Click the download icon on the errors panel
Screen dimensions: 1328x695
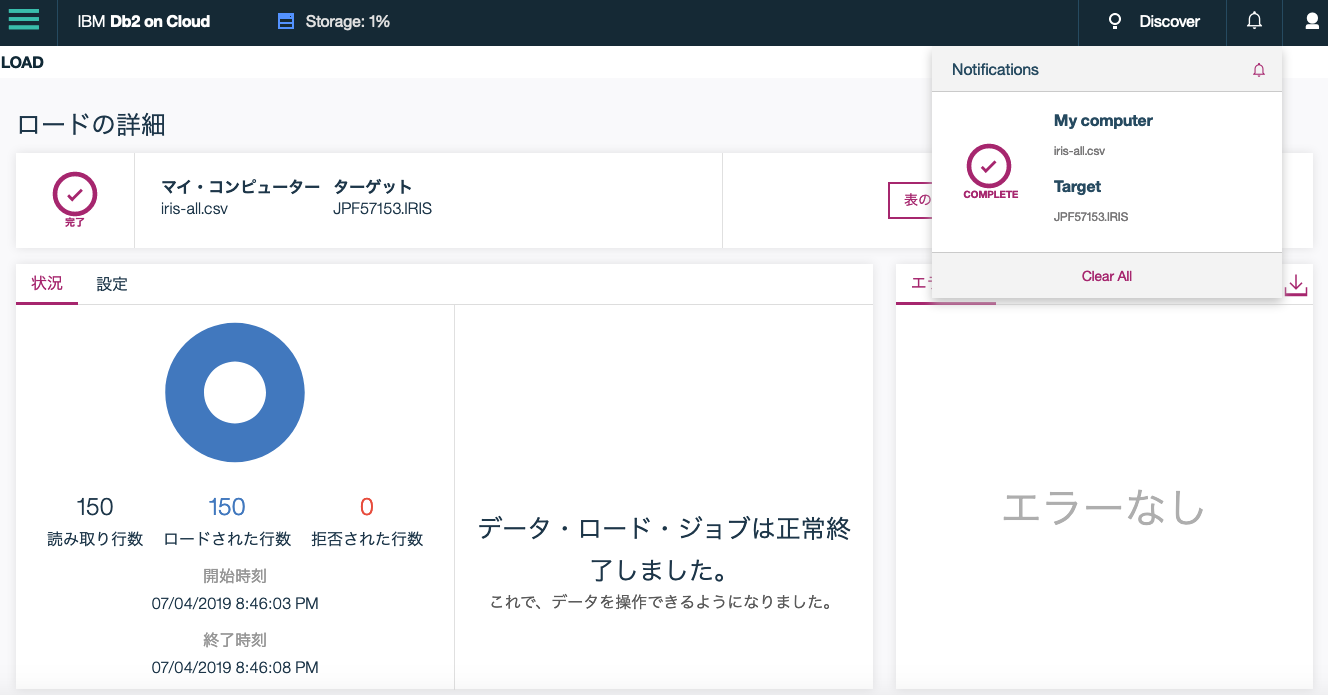1295,284
